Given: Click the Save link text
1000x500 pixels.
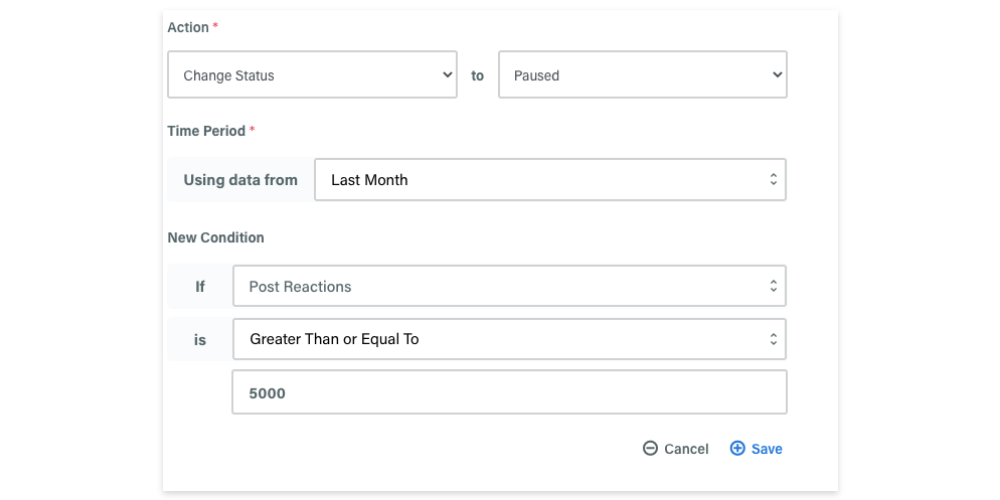Looking at the screenshot, I should coord(767,449).
